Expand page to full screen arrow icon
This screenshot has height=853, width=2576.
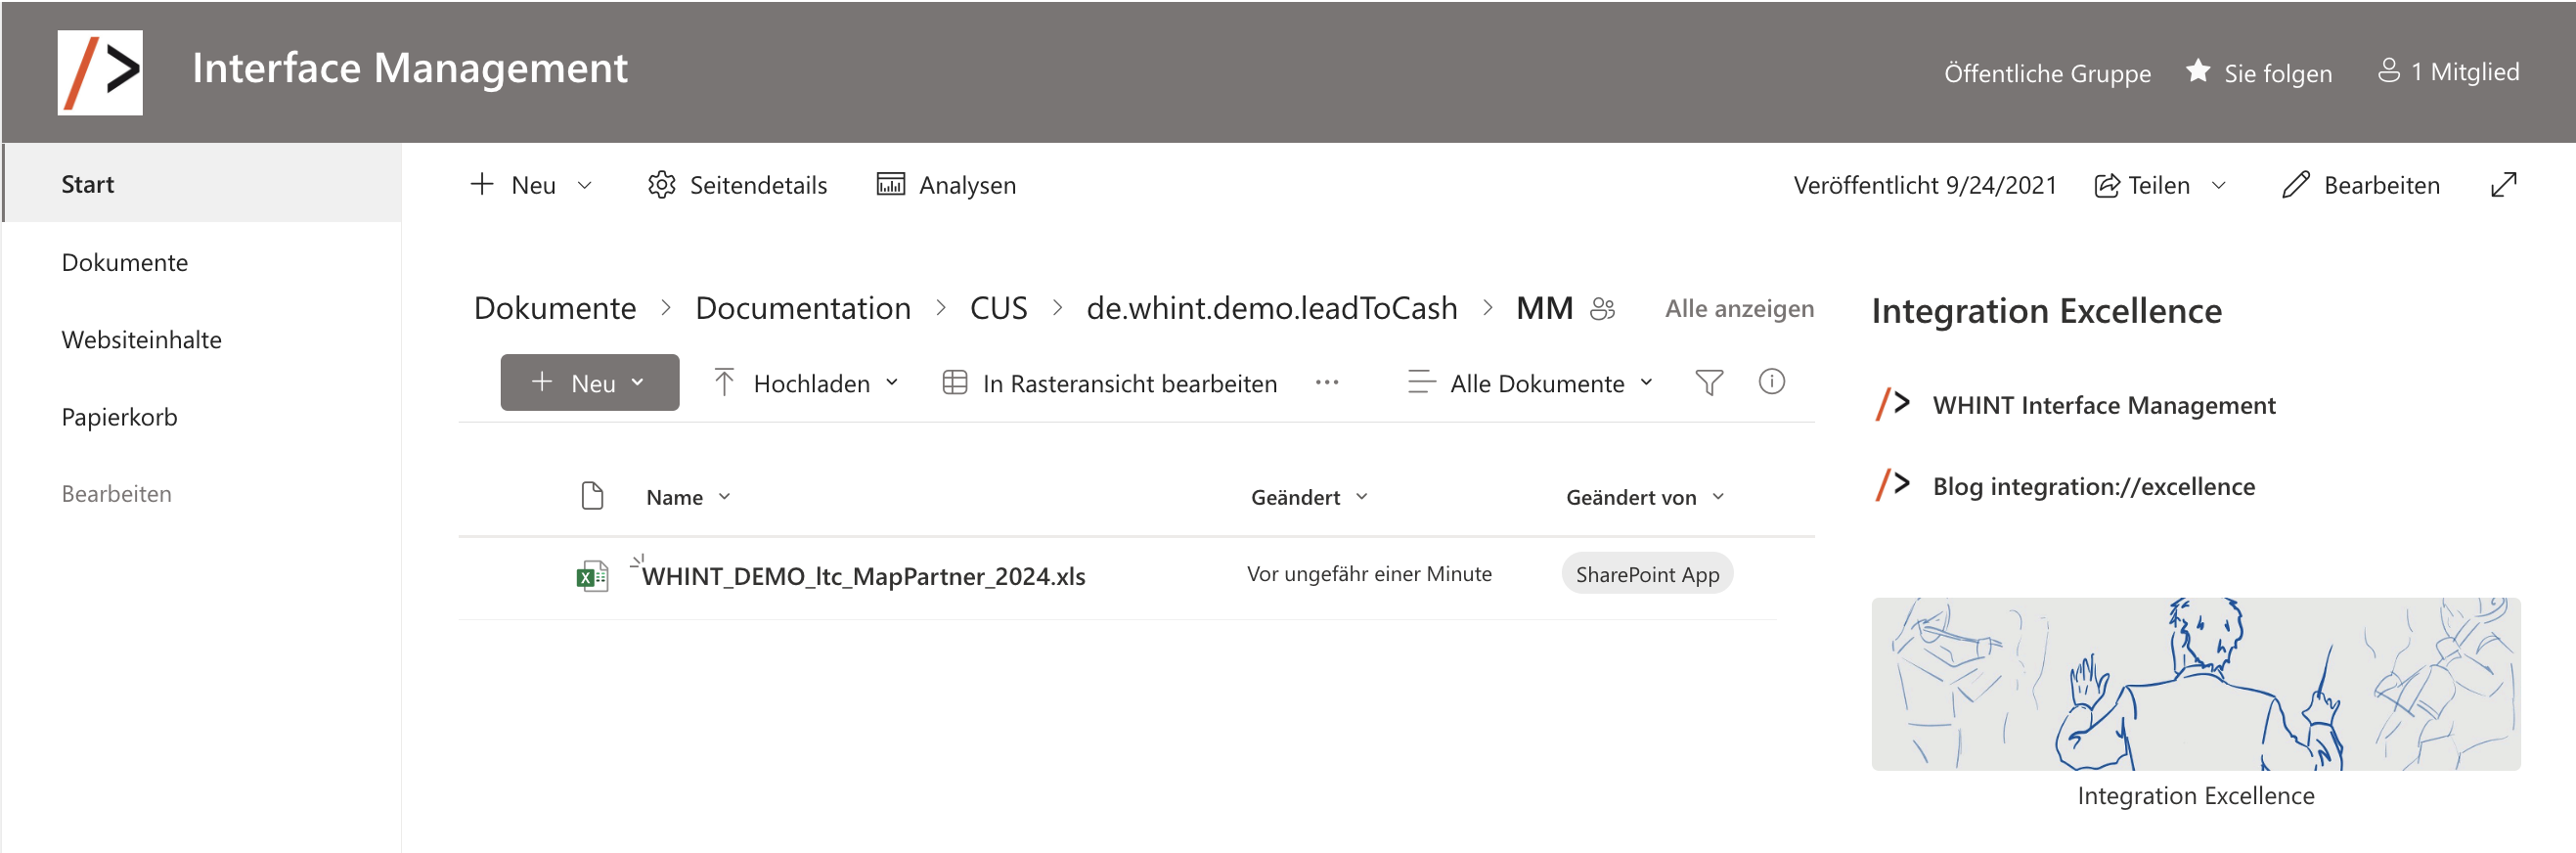[2503, 185]
